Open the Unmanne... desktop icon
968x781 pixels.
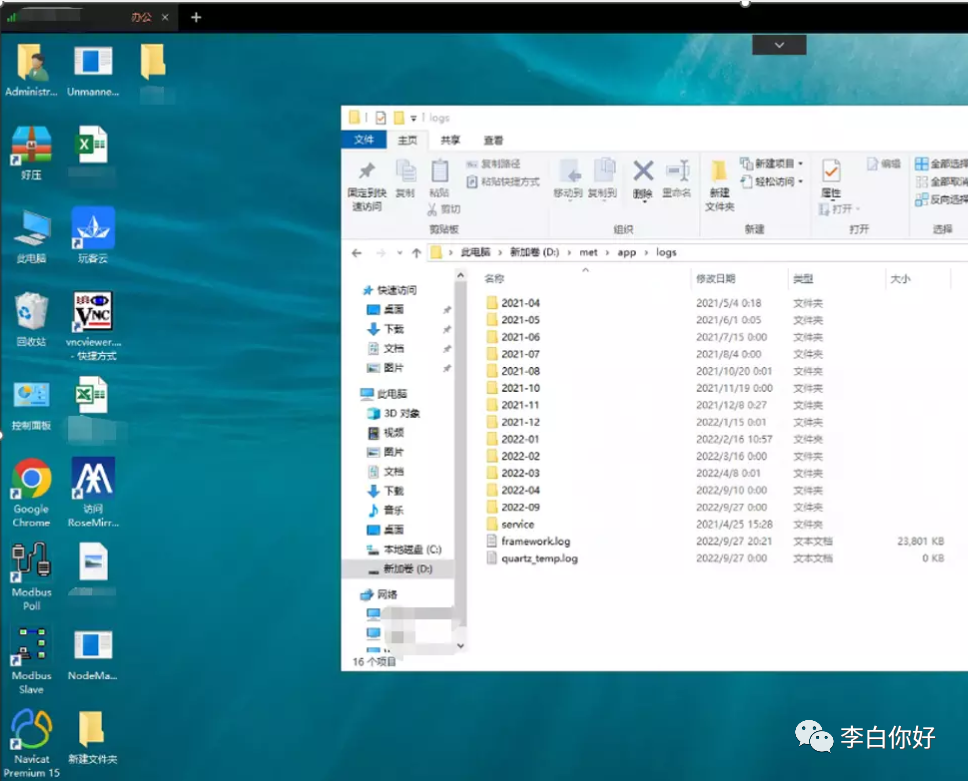(x=93, y=70)
